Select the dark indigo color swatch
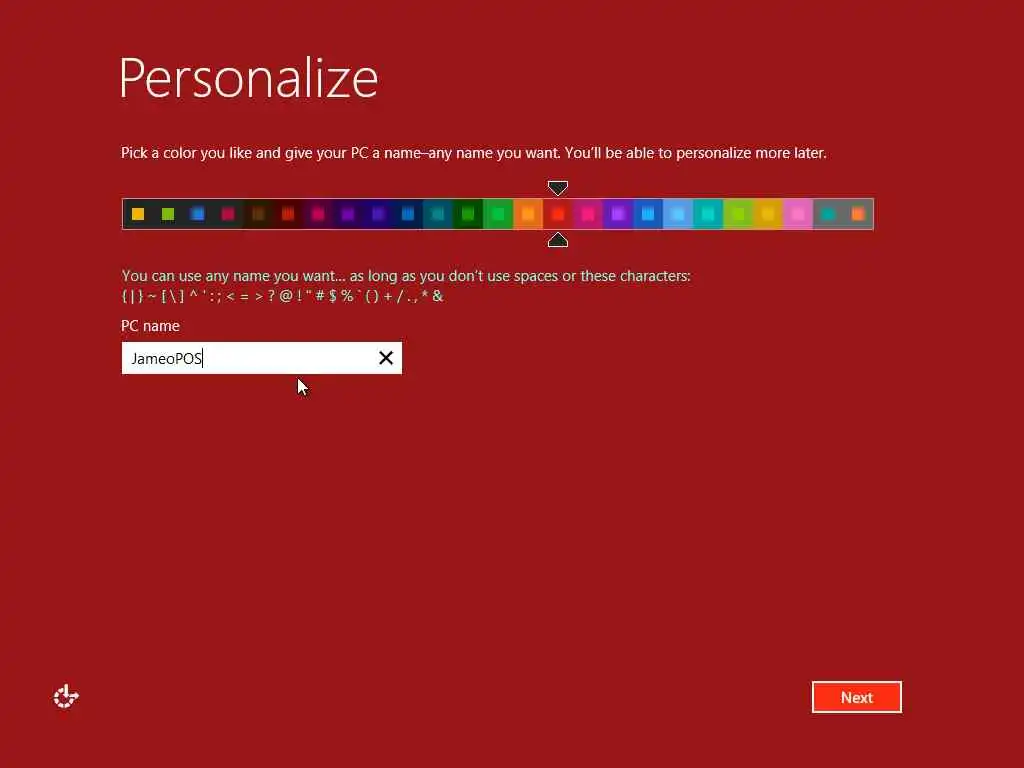 (378, 214)
